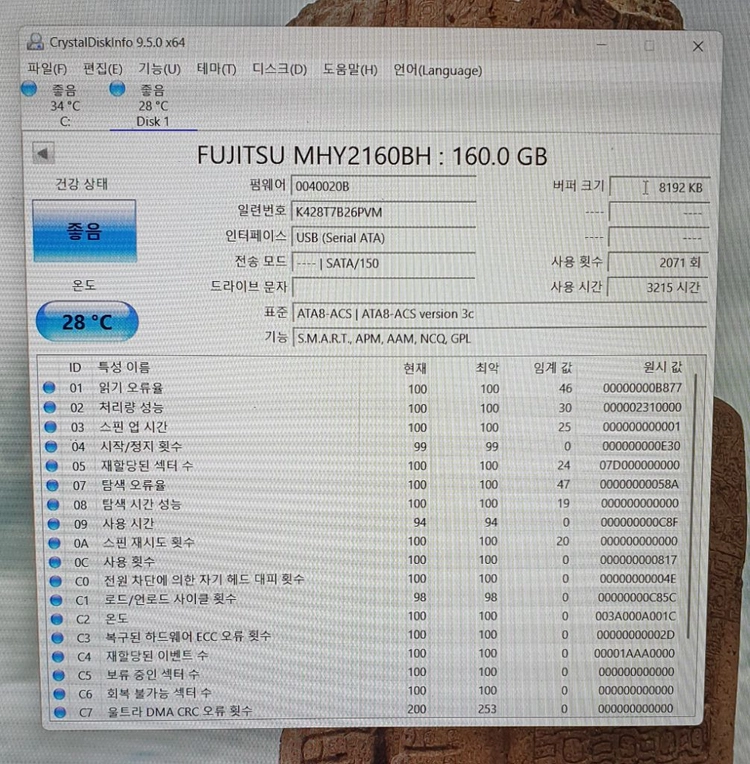Open the 디스크(D) menu
Screen dimensions: 750x764
[x=279, y=69]
